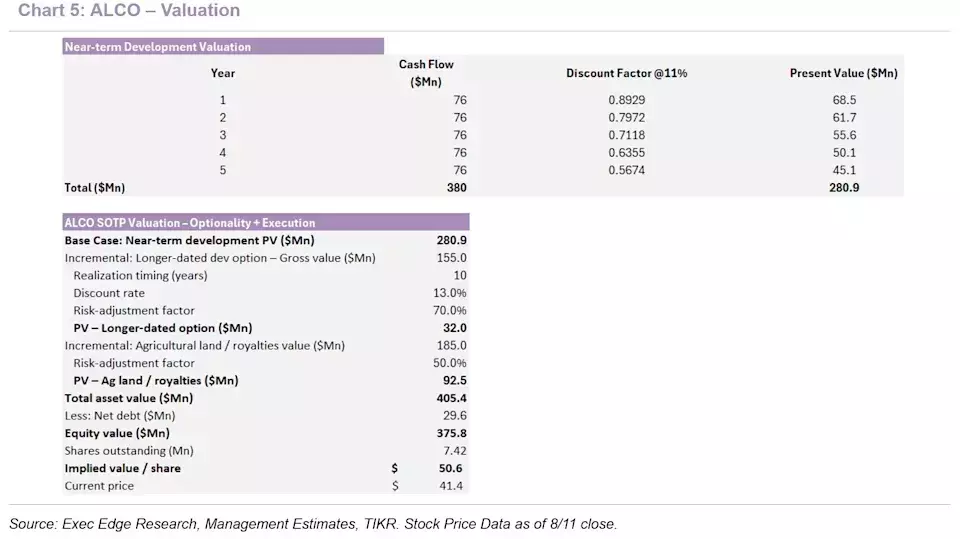
Task: Select discount factor value 0.6355
Action: coord(626,153)
